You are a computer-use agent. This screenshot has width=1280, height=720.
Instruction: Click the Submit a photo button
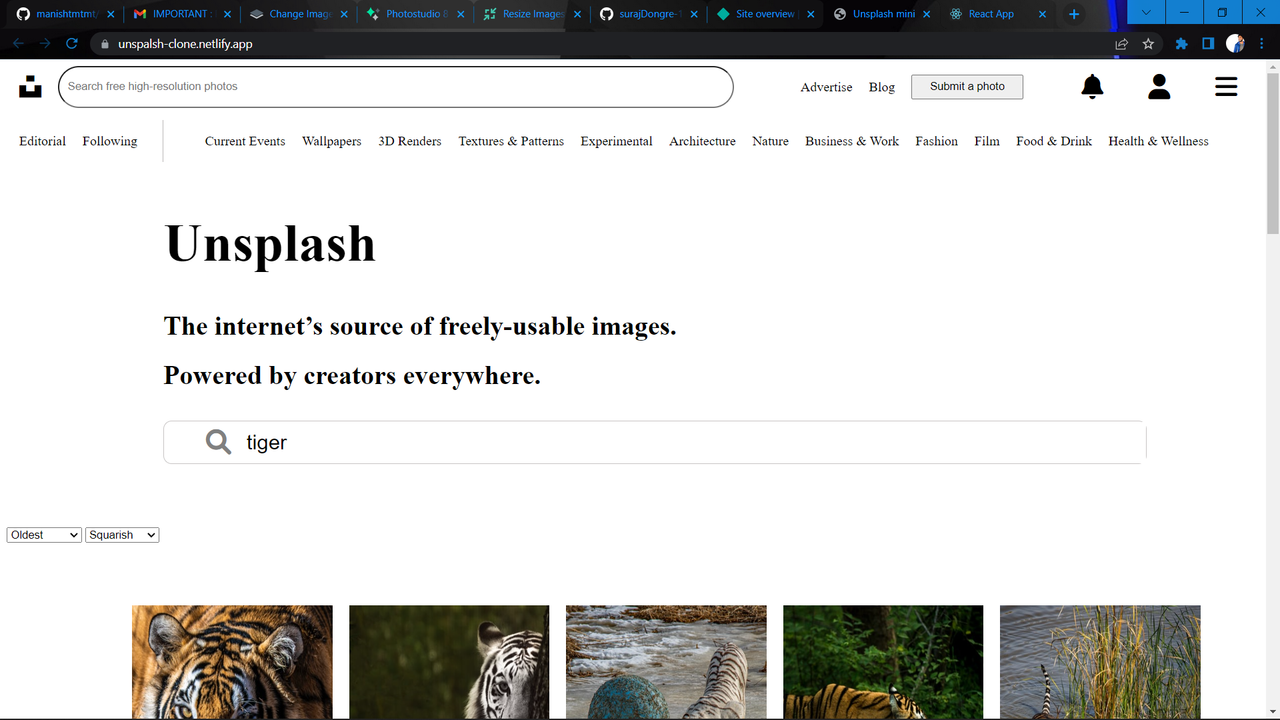pos(966,87)
